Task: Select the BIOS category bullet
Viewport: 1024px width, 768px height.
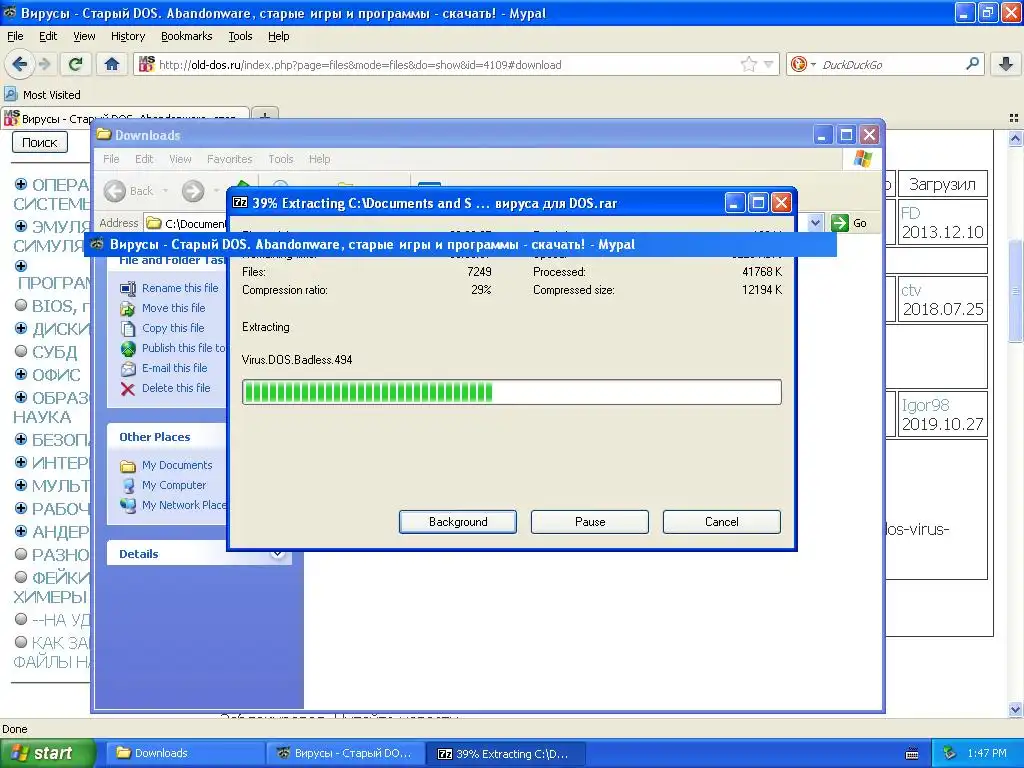Action: pyautogui.click(x=21, y=305)
